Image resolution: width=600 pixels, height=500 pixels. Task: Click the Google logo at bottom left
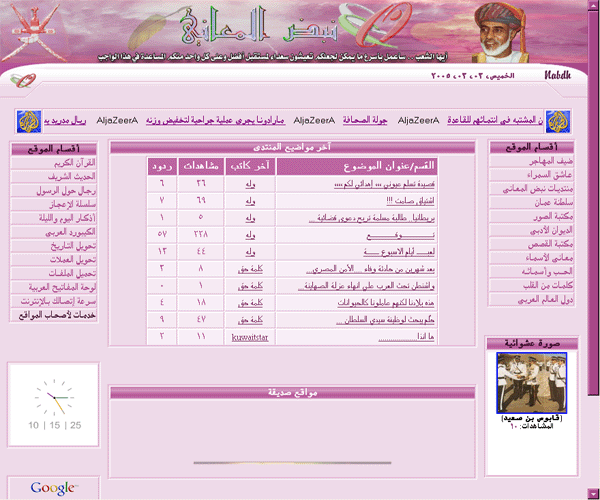point(53,488)
